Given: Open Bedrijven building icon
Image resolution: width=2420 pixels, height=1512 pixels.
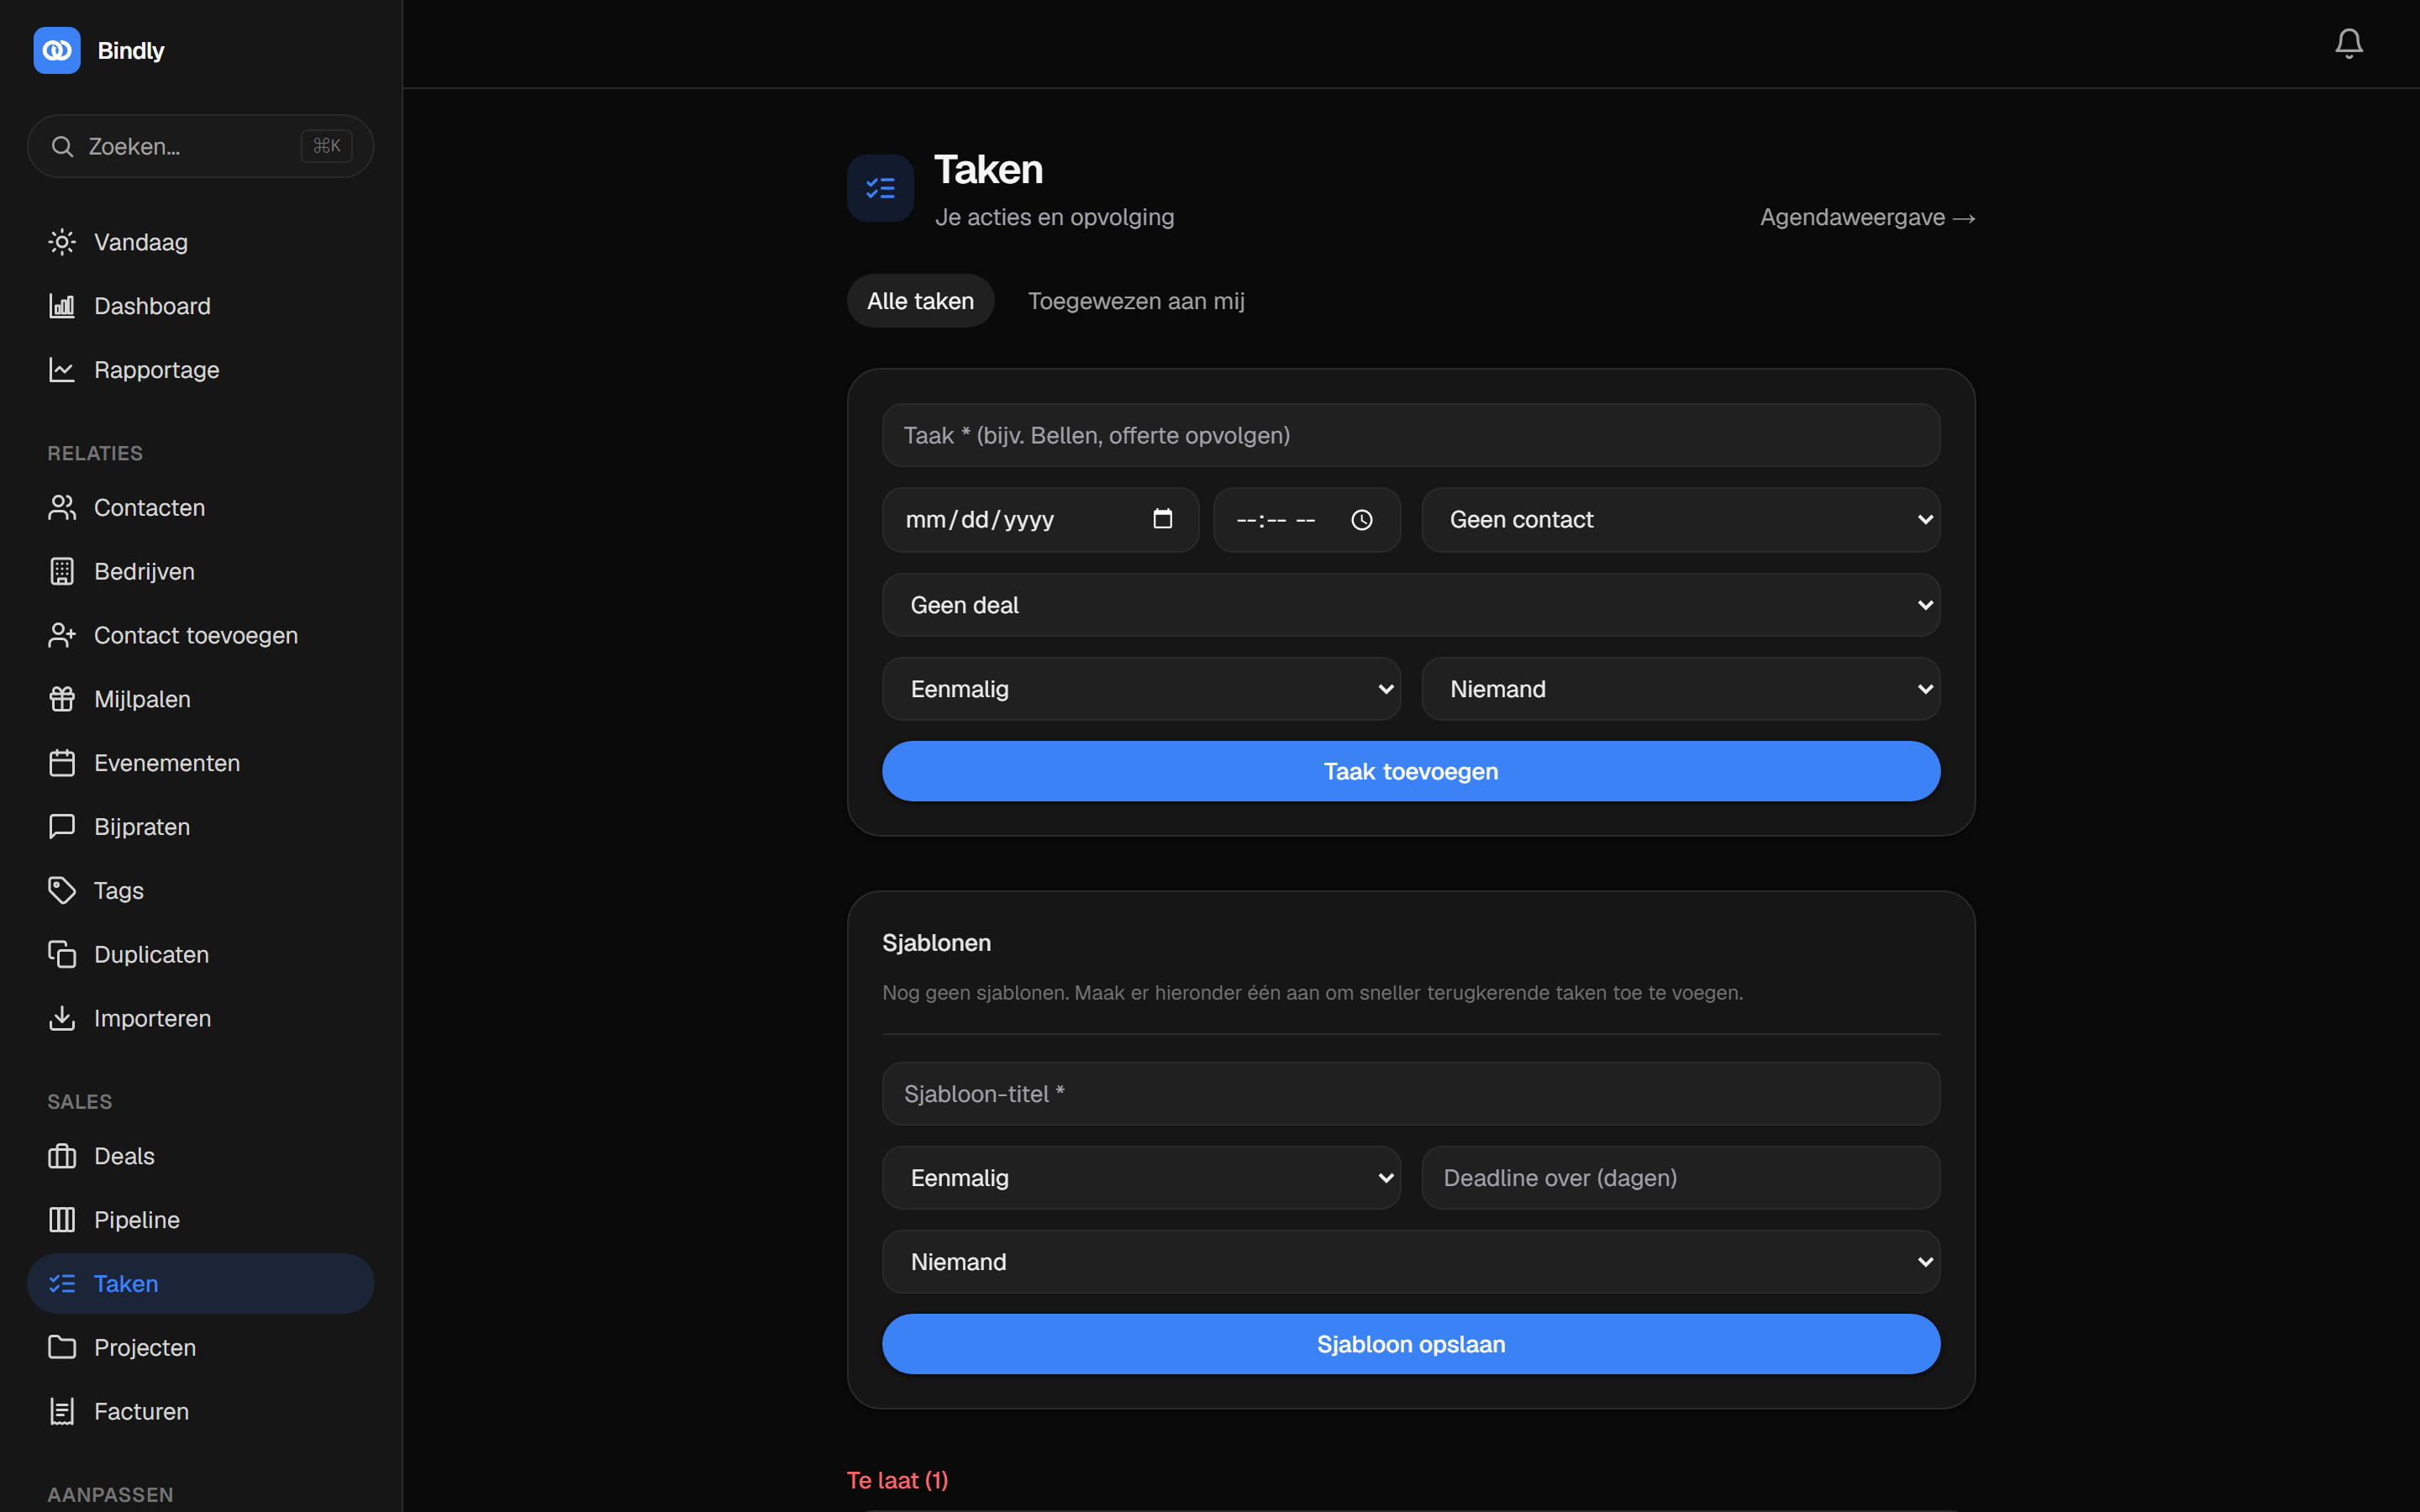Looking at the screenshot, I should 62,571.
